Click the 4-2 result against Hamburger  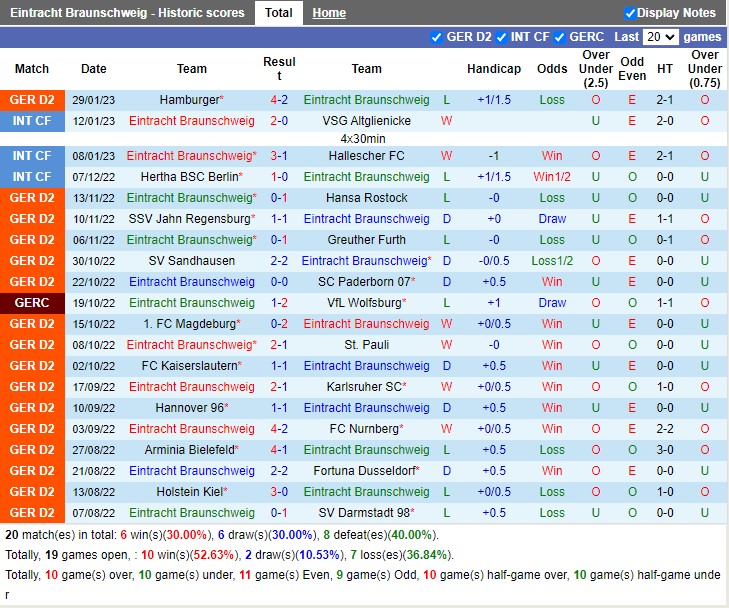pos(279,100)
